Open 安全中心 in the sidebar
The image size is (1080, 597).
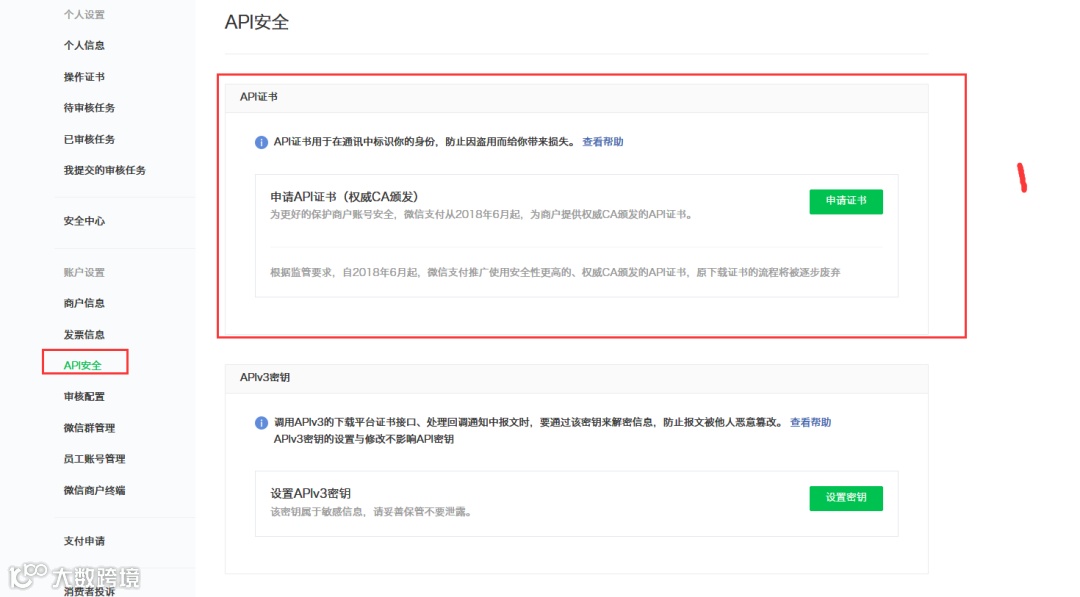(84, 221)
